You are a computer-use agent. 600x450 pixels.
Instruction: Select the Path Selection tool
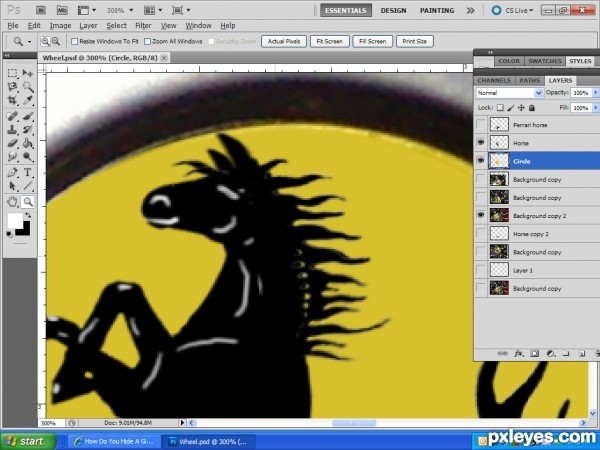(13, 186)
